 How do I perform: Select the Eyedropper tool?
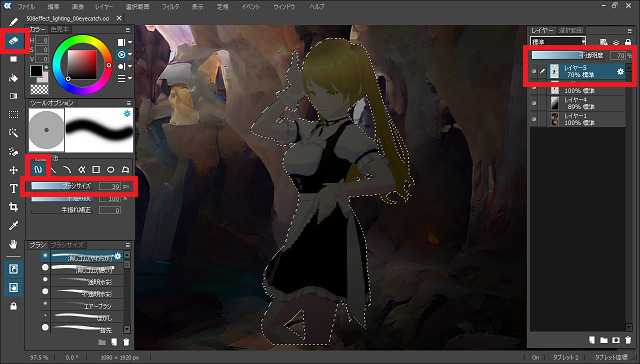(x=13, y=226)
